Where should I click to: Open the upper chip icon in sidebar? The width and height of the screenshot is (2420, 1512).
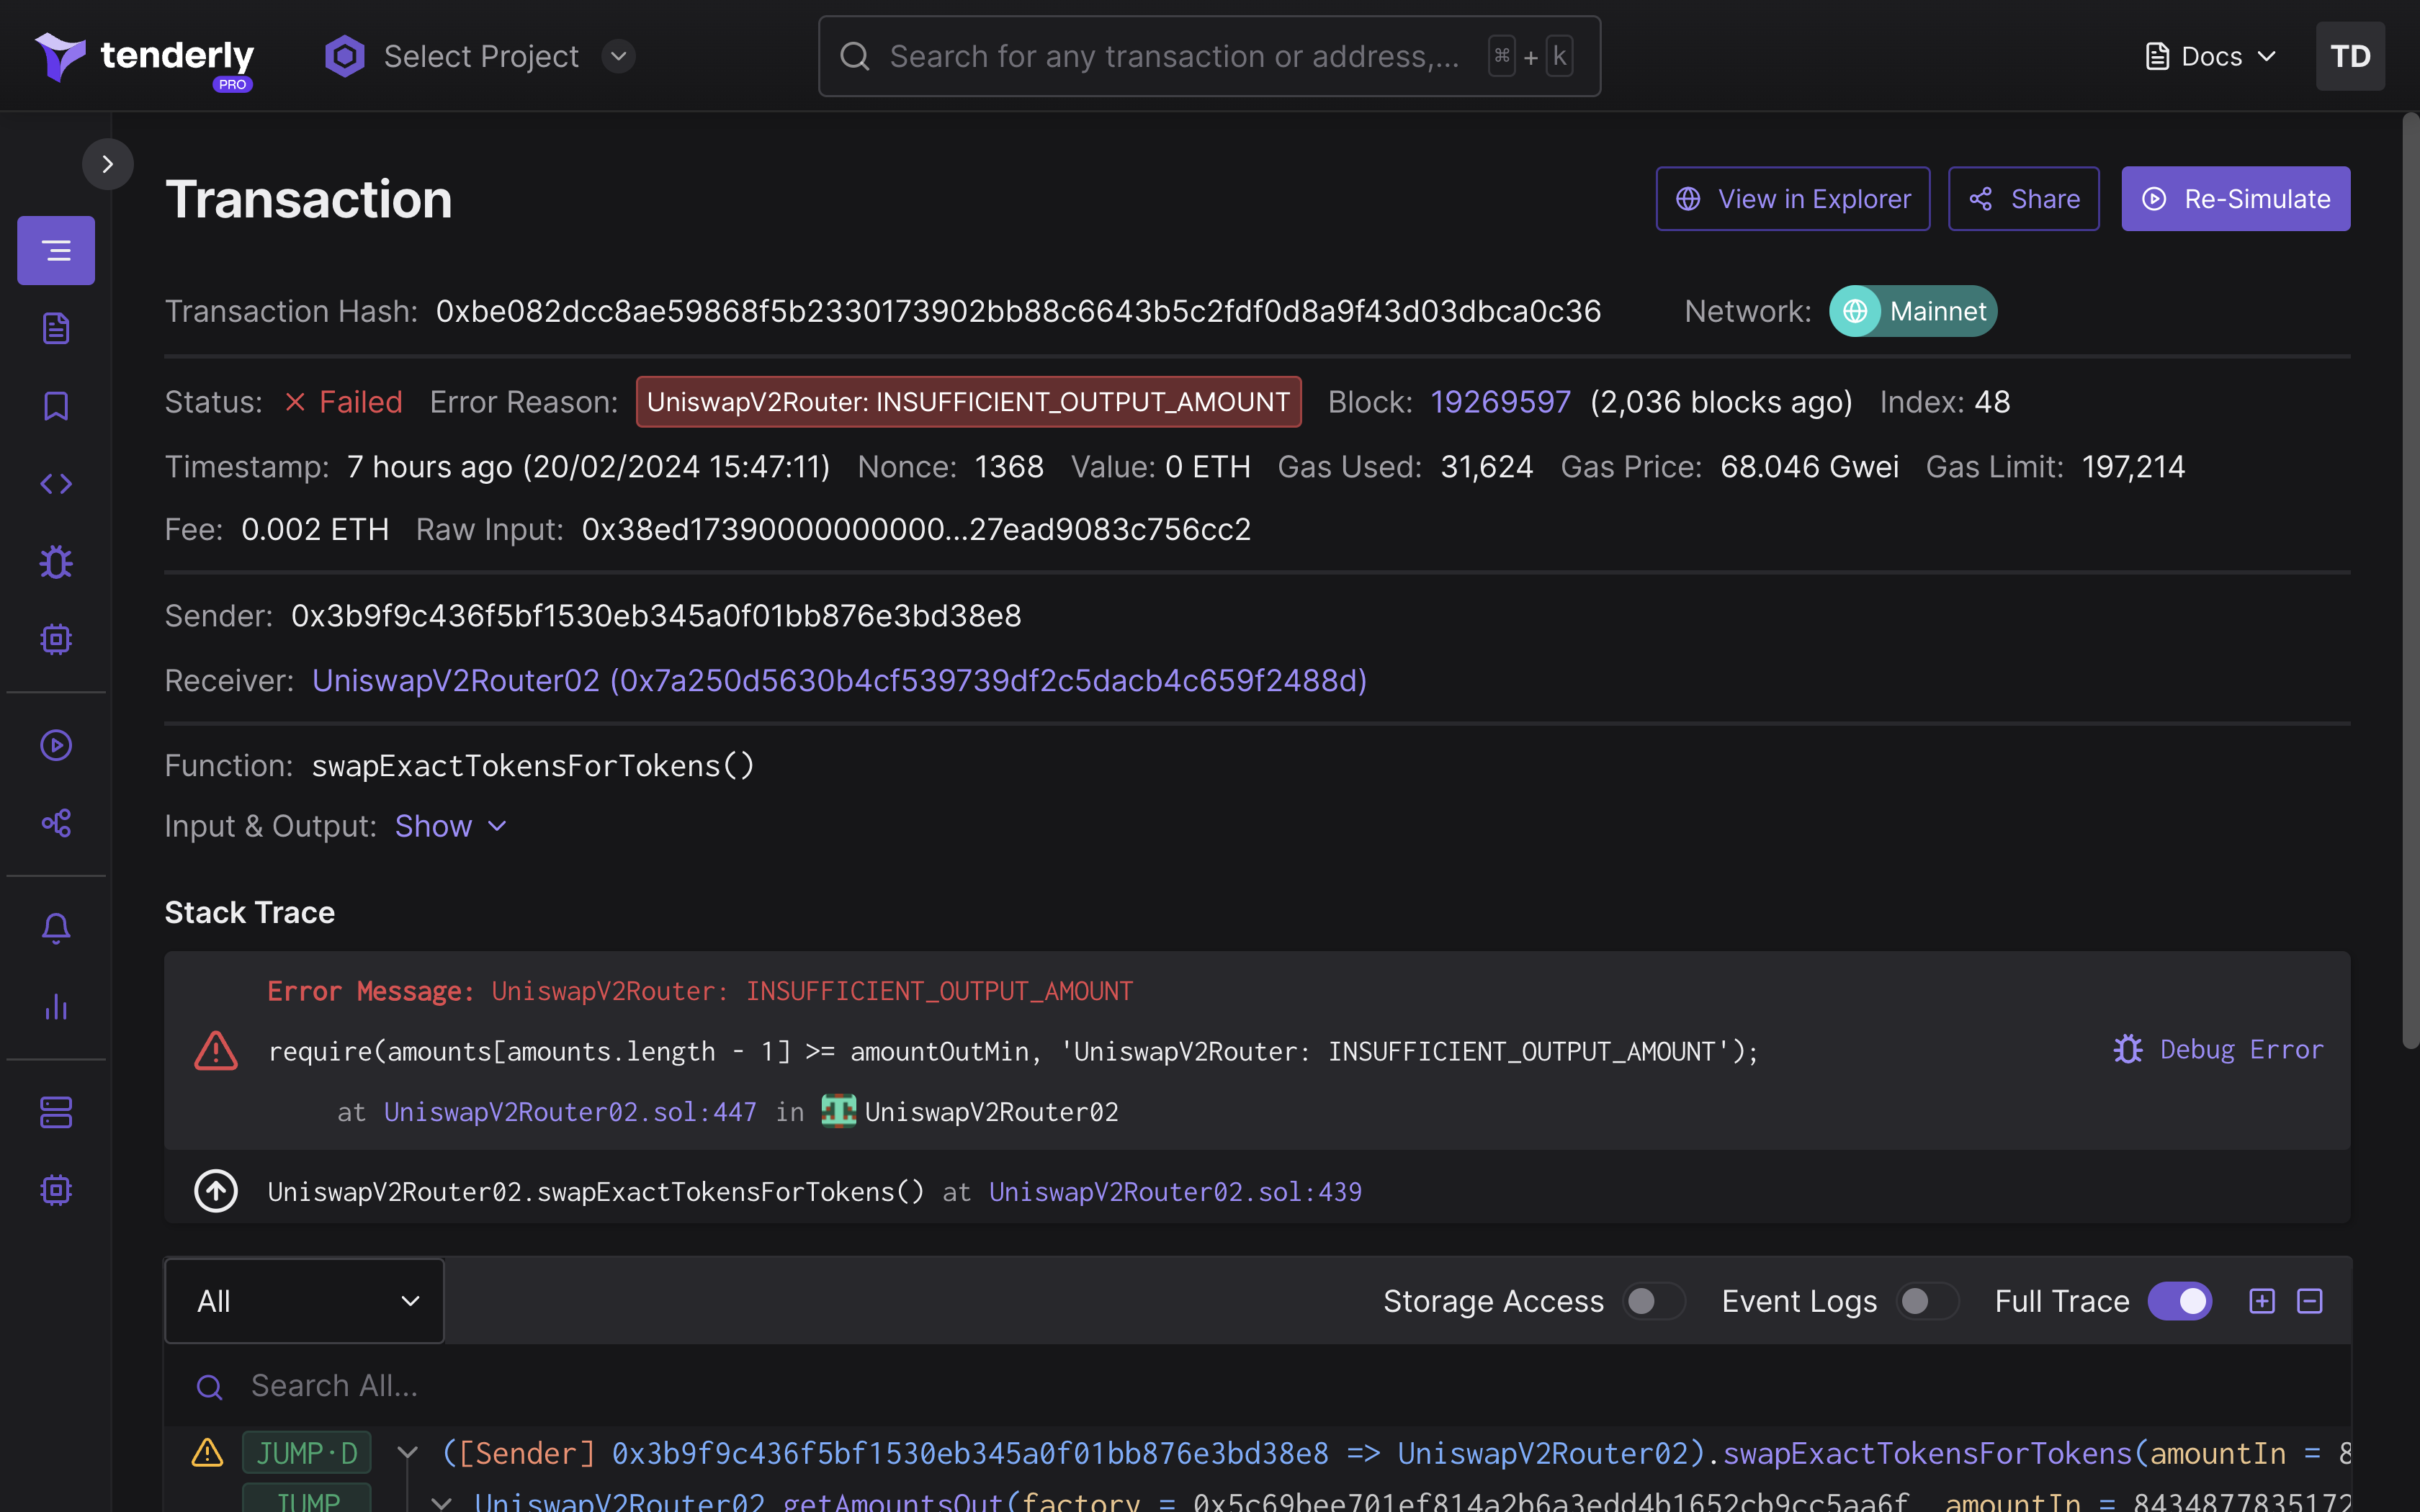pyautogui.click(x=56, y=639)
